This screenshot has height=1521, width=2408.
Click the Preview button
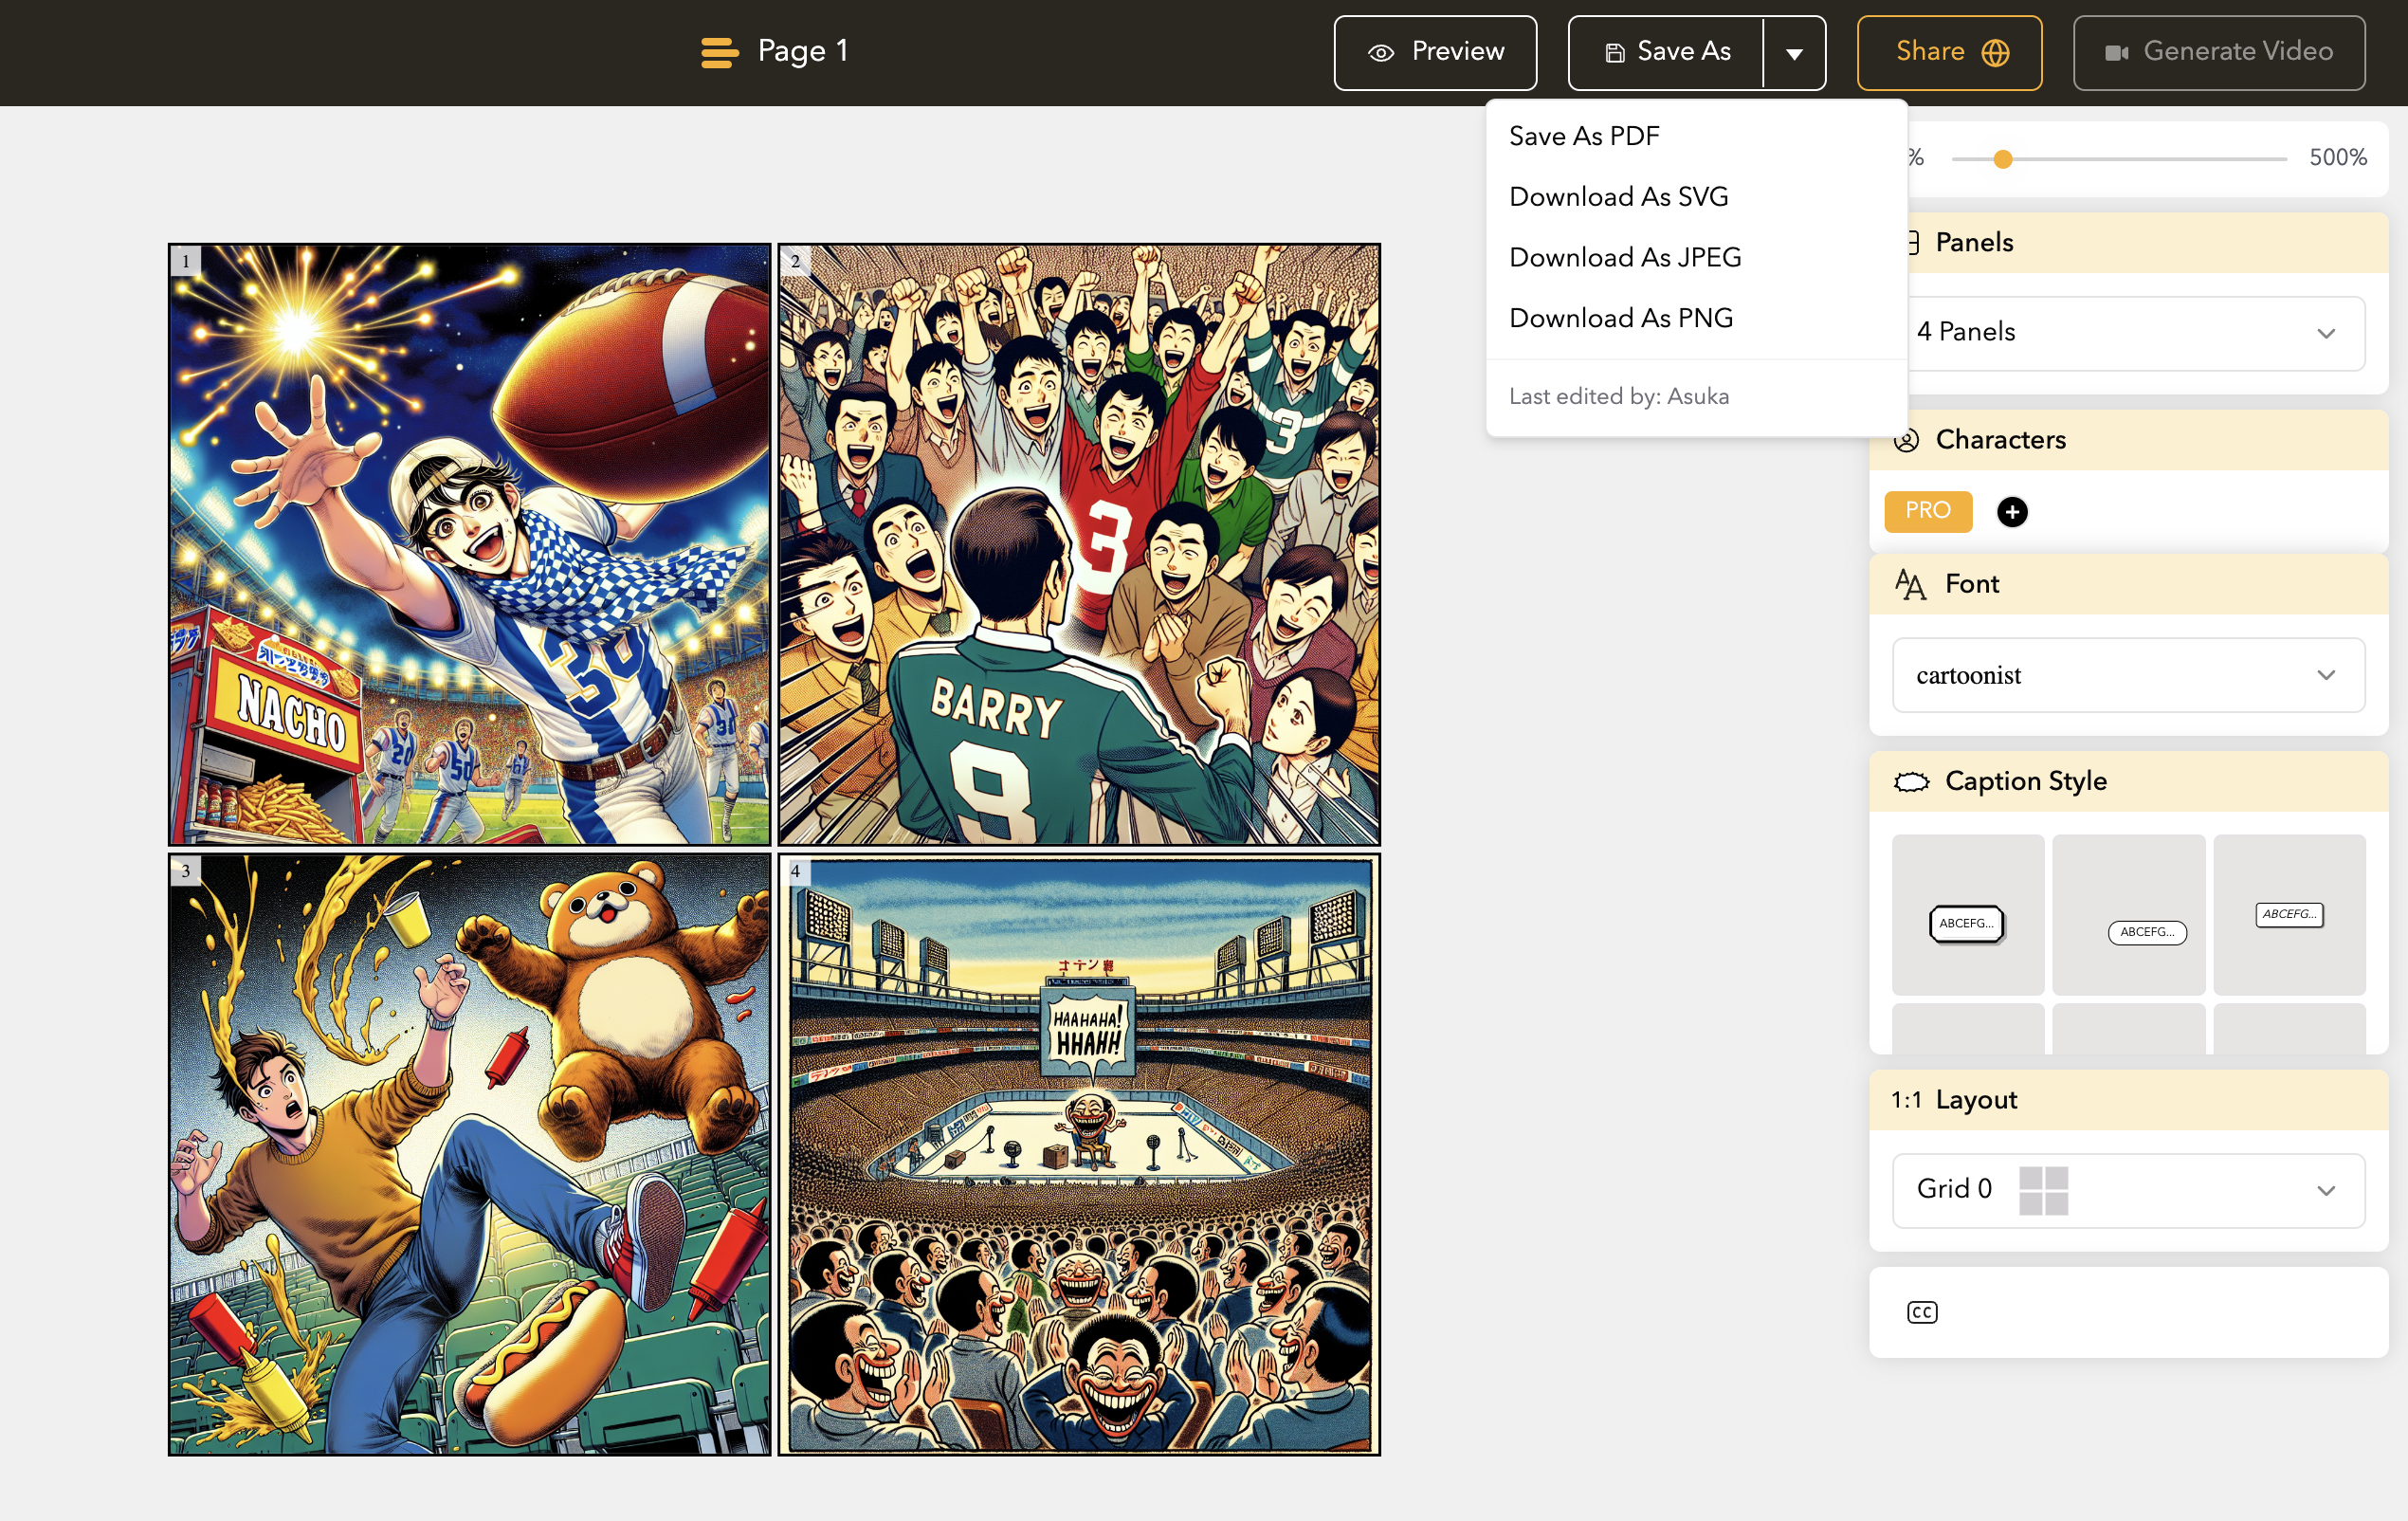tap(1434, 53)
